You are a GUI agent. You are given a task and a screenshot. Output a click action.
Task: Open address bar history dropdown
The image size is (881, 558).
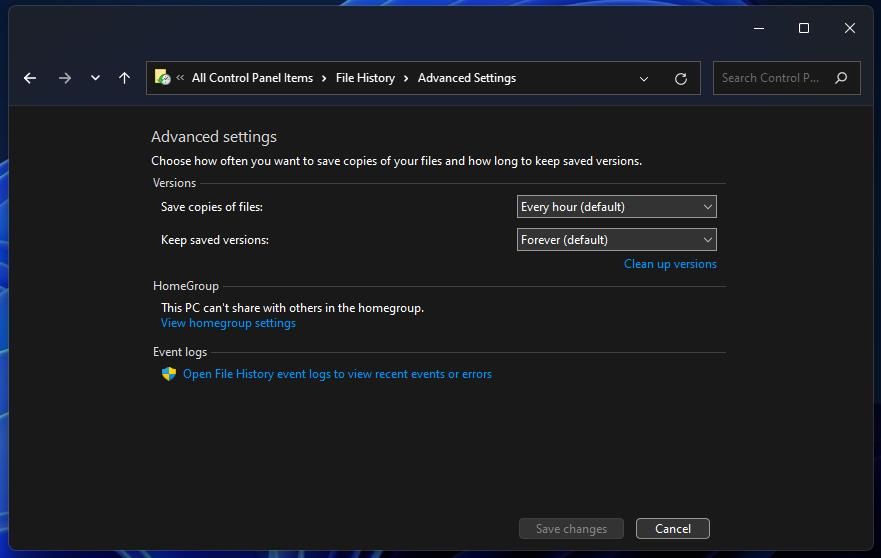(x=644, y=79)
